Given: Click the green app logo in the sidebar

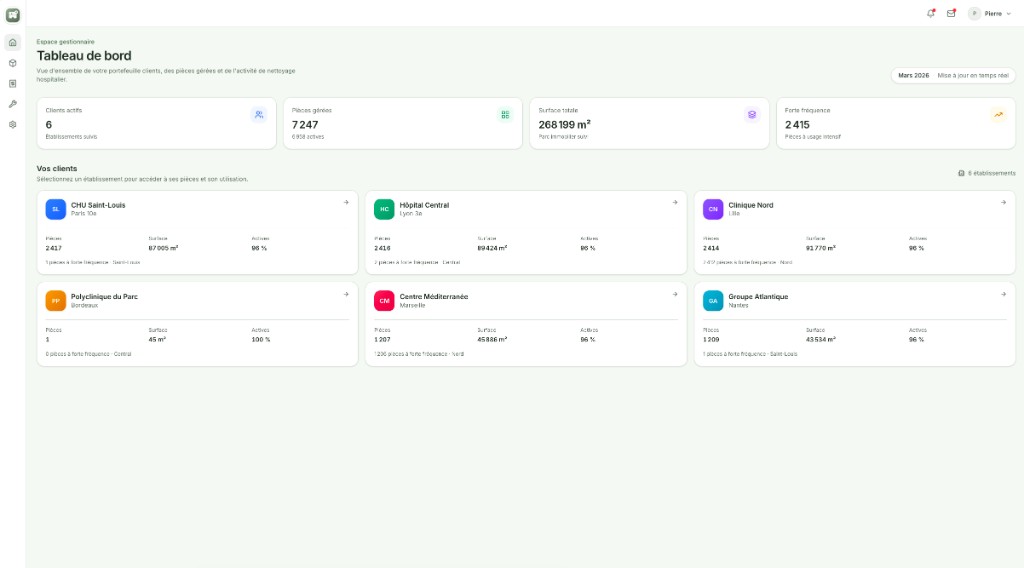Looking at the screenshot, I should point(12,15).
